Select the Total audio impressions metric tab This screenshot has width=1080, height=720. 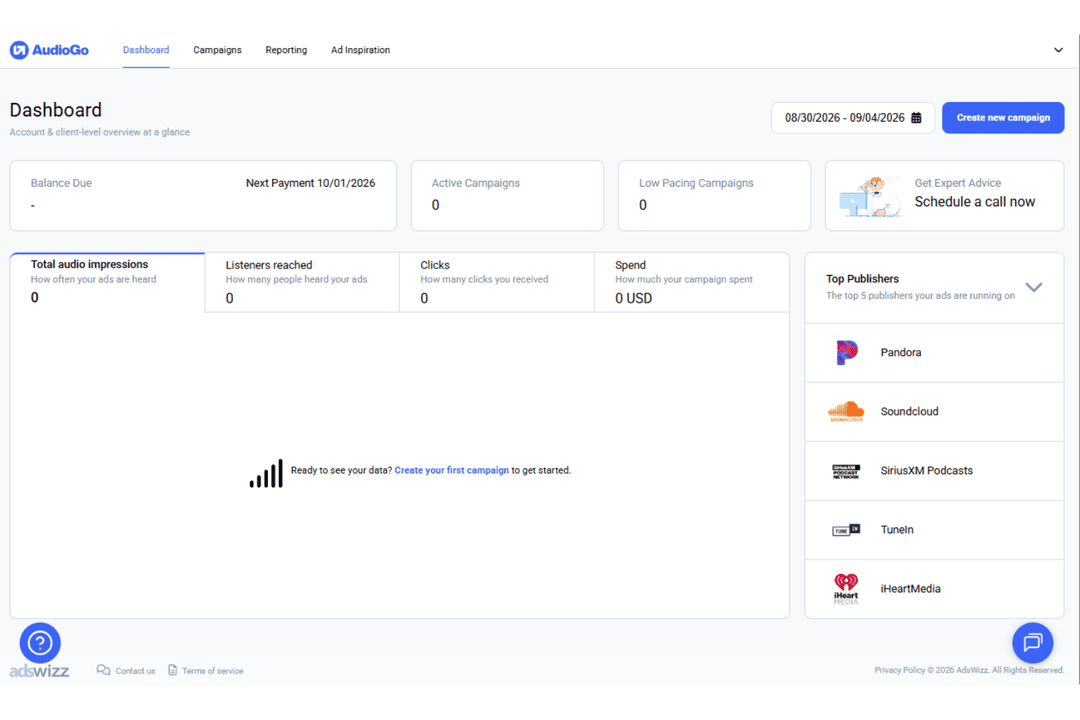[107, 282]
